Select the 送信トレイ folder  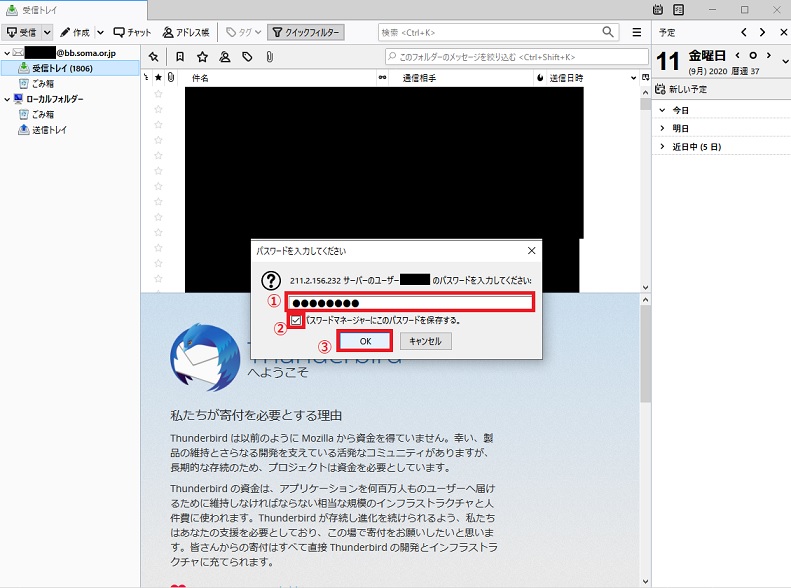click(49, 130)
